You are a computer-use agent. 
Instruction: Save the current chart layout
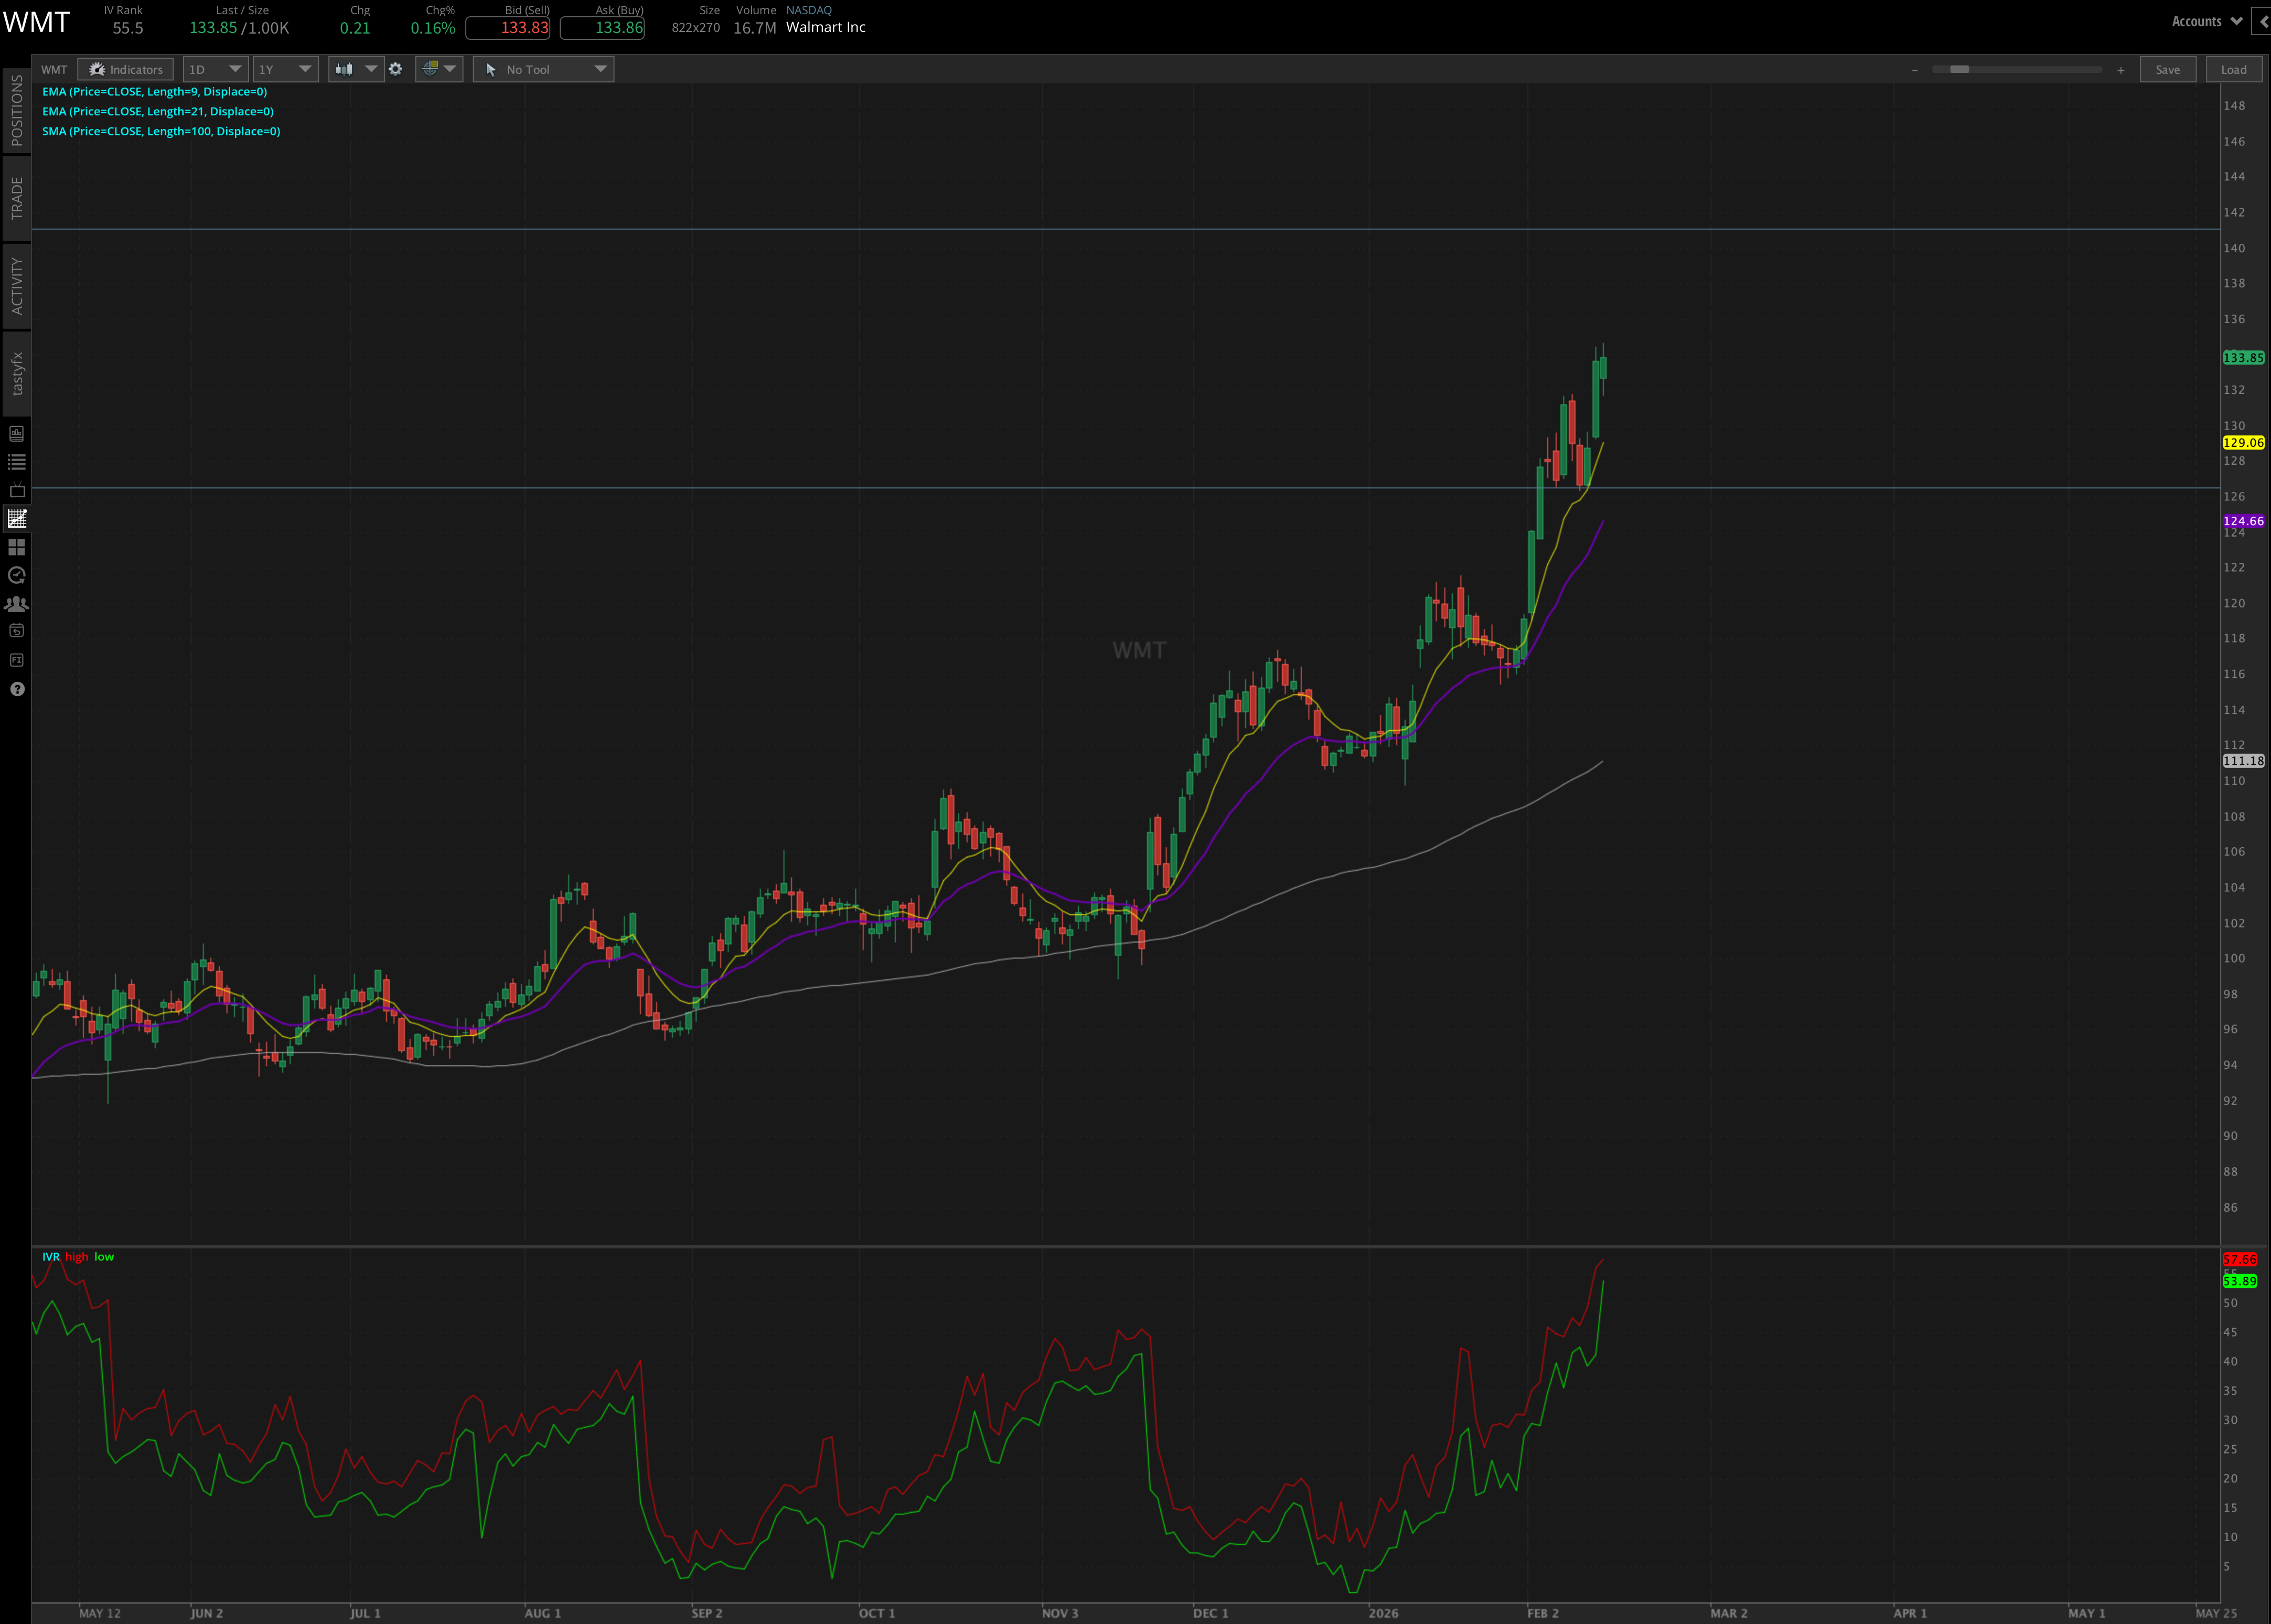pos(2168,69)
